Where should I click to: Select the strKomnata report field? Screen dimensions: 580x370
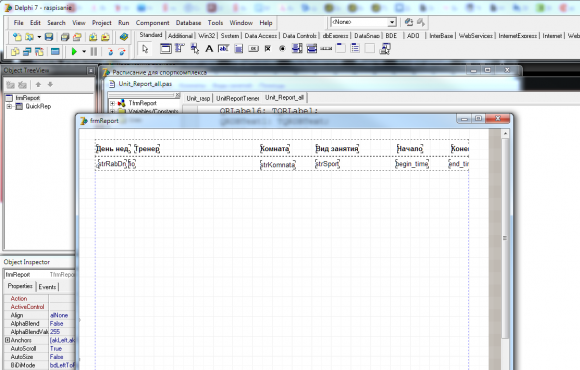pyautogui.click(x=277, y=164)
